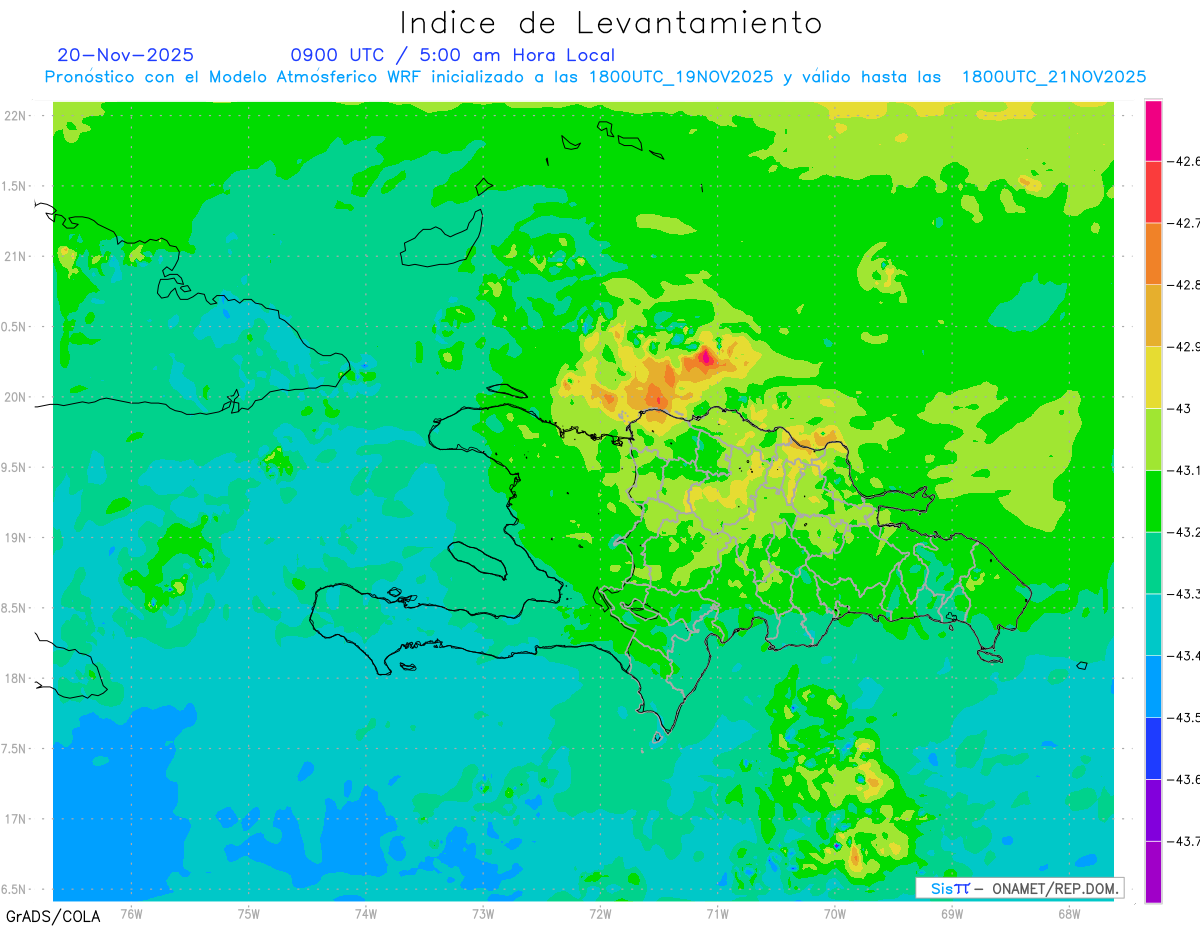
Task: Pick the cyan swatch between -43.3 and -43.4
Action: click(1153, 624)
